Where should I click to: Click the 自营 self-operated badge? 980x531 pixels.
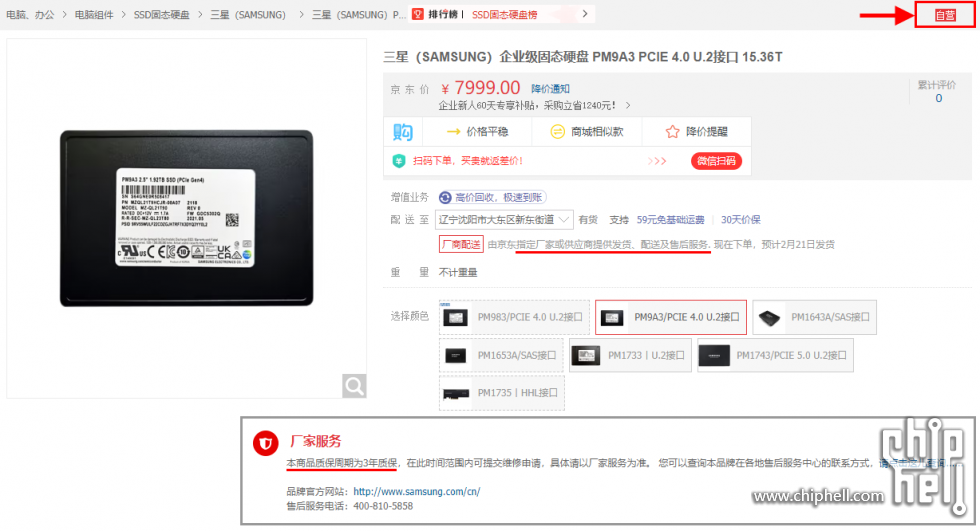coord(945,15)
